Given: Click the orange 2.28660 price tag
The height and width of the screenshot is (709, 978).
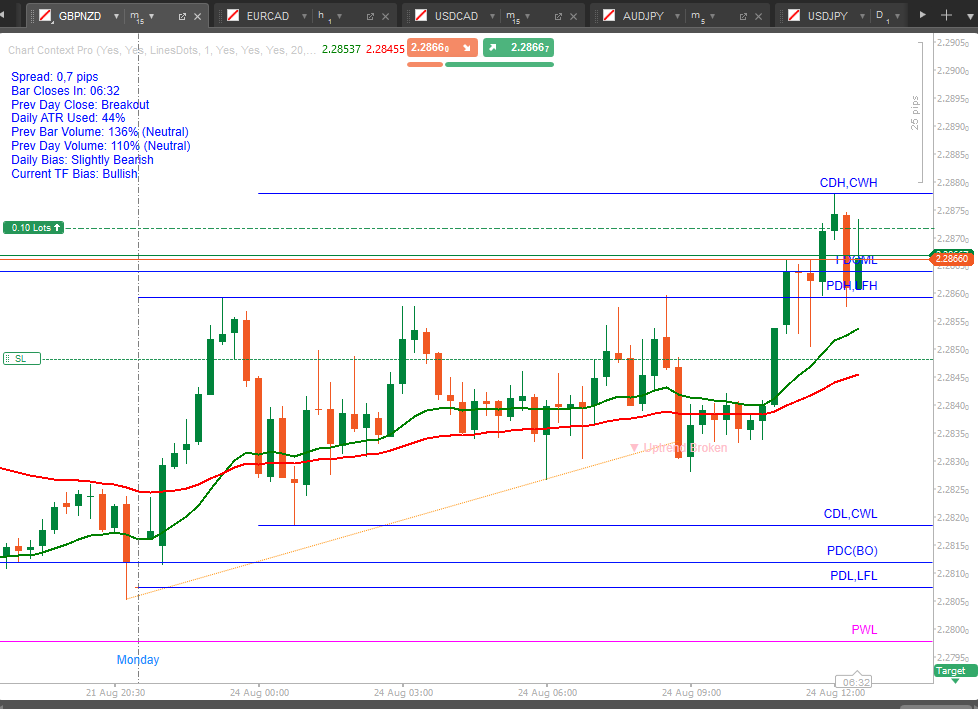Looking at the screenshot, I should (x=951, y=258).
